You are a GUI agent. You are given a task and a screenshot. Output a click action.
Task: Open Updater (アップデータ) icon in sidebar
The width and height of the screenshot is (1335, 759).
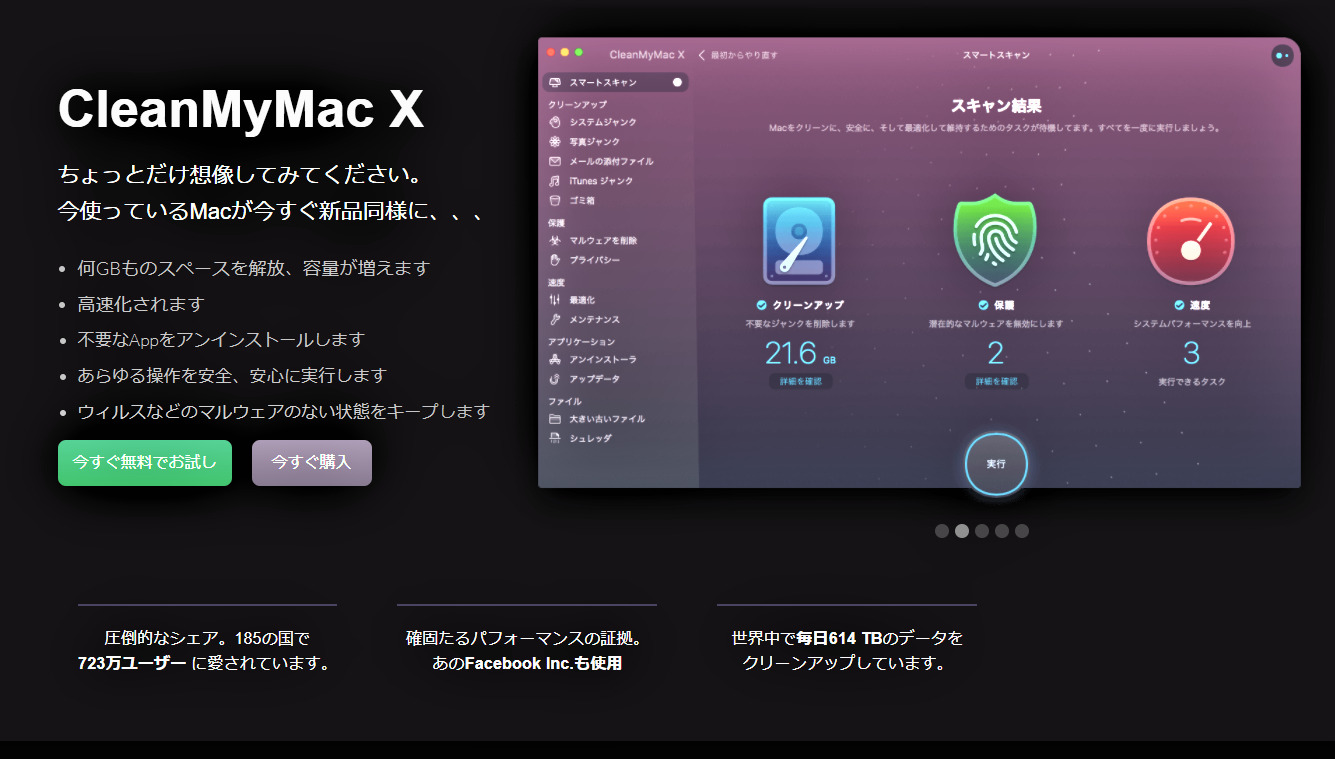click(x=555, y=379)
